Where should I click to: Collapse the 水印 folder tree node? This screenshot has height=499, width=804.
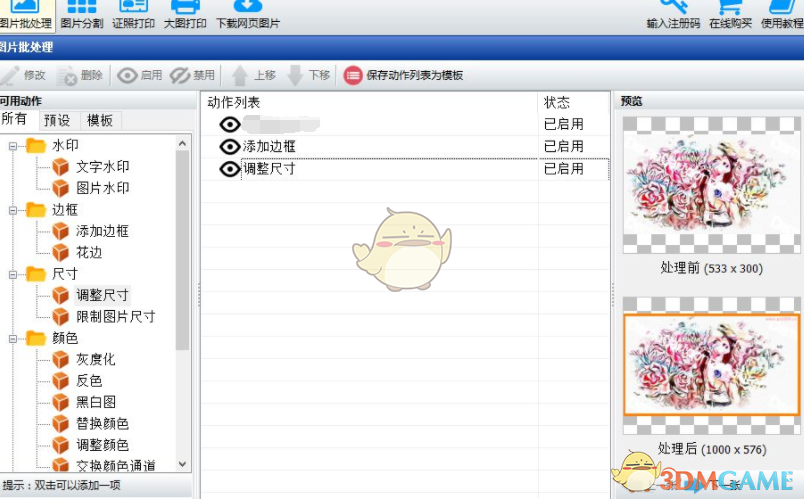tap(14, 146)
